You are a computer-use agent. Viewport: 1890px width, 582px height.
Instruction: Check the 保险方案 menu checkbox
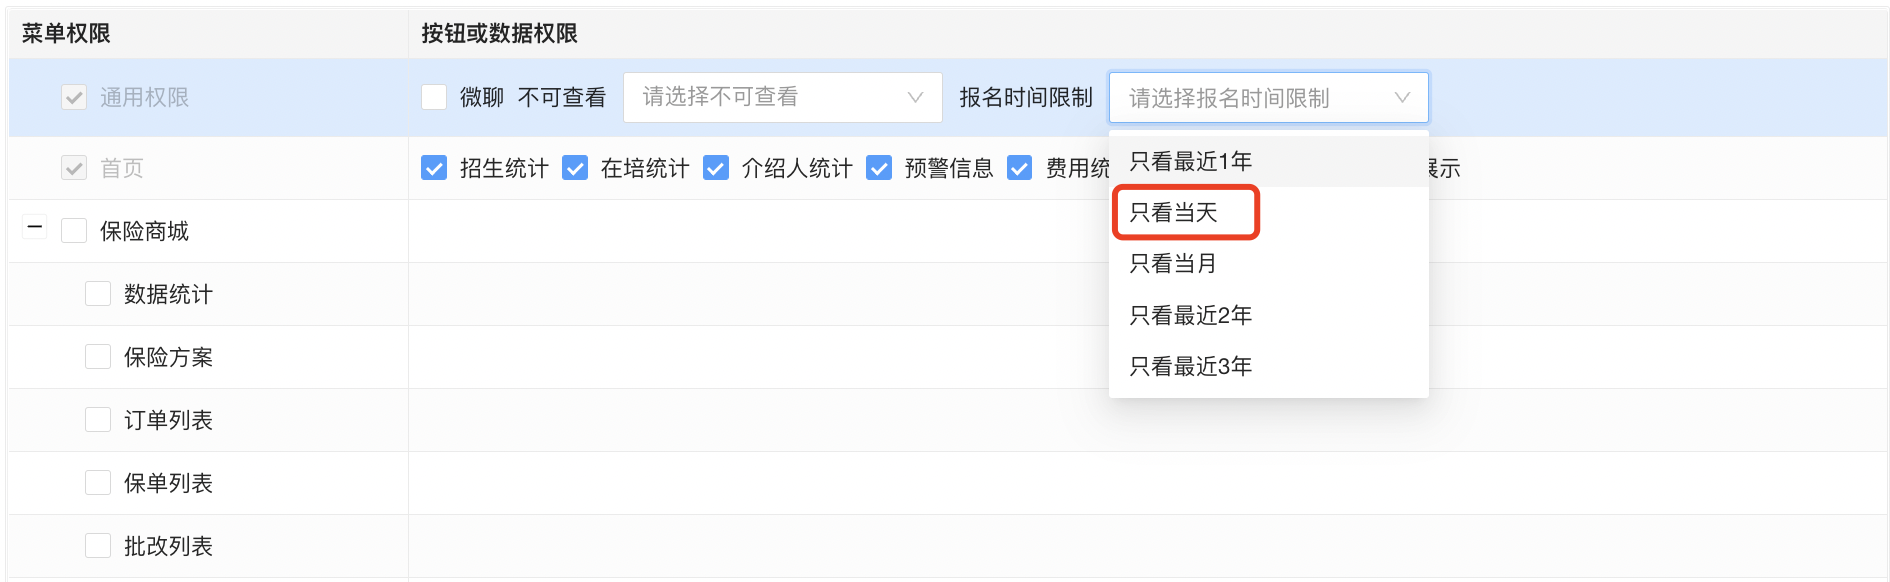(98, 357)
